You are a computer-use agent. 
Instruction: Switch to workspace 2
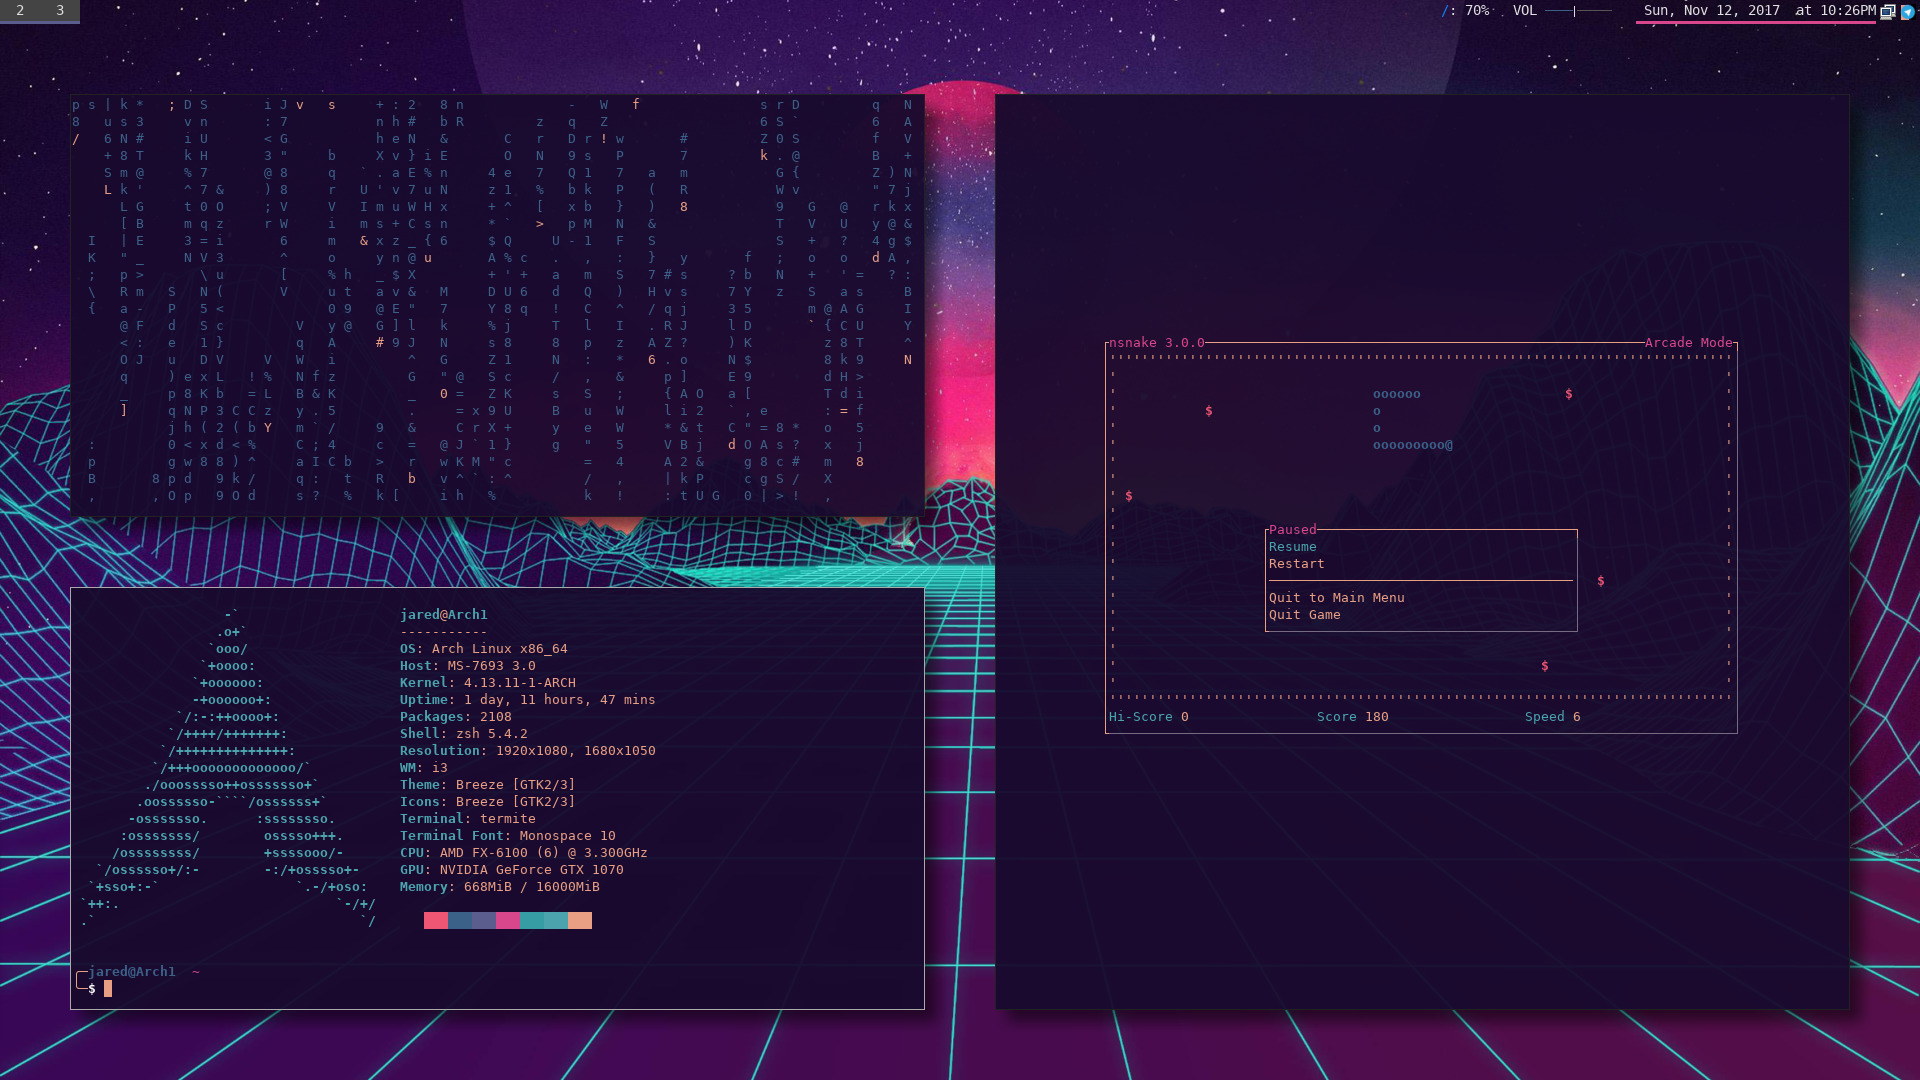(20, 11)
